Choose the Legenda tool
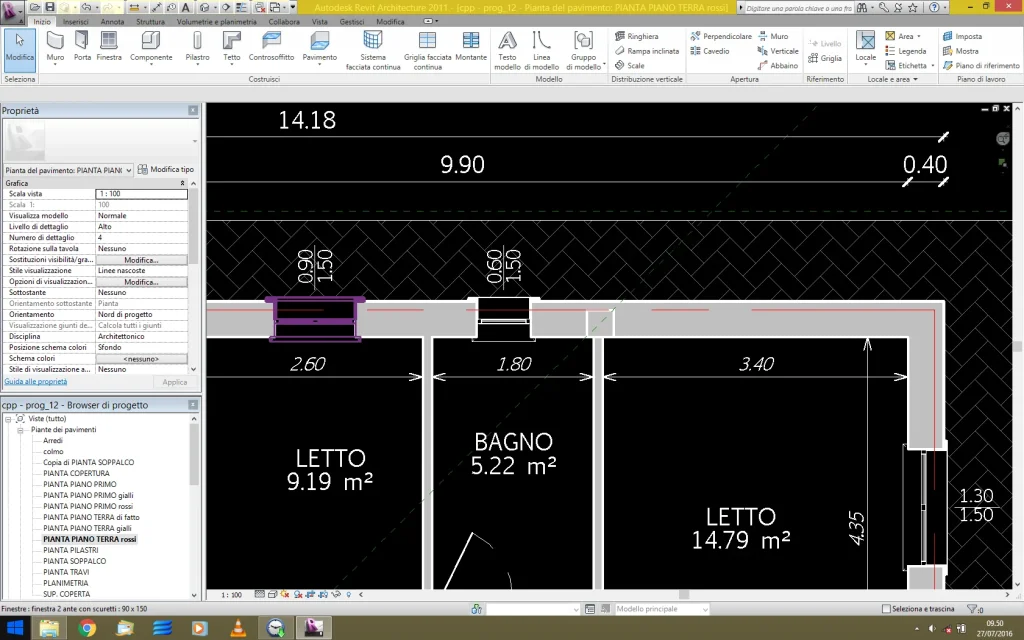 [x=906, y=51]
